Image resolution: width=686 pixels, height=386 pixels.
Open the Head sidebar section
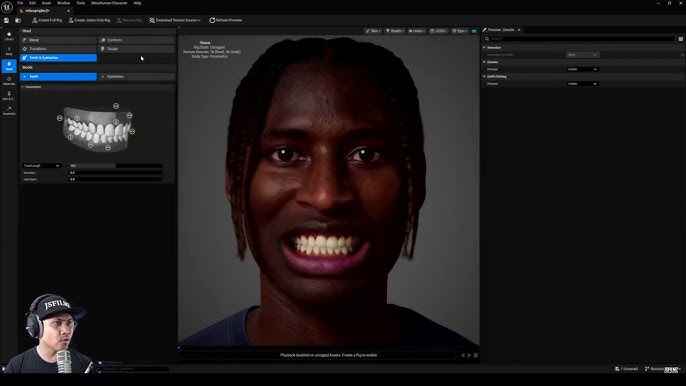tap(9, 66)
